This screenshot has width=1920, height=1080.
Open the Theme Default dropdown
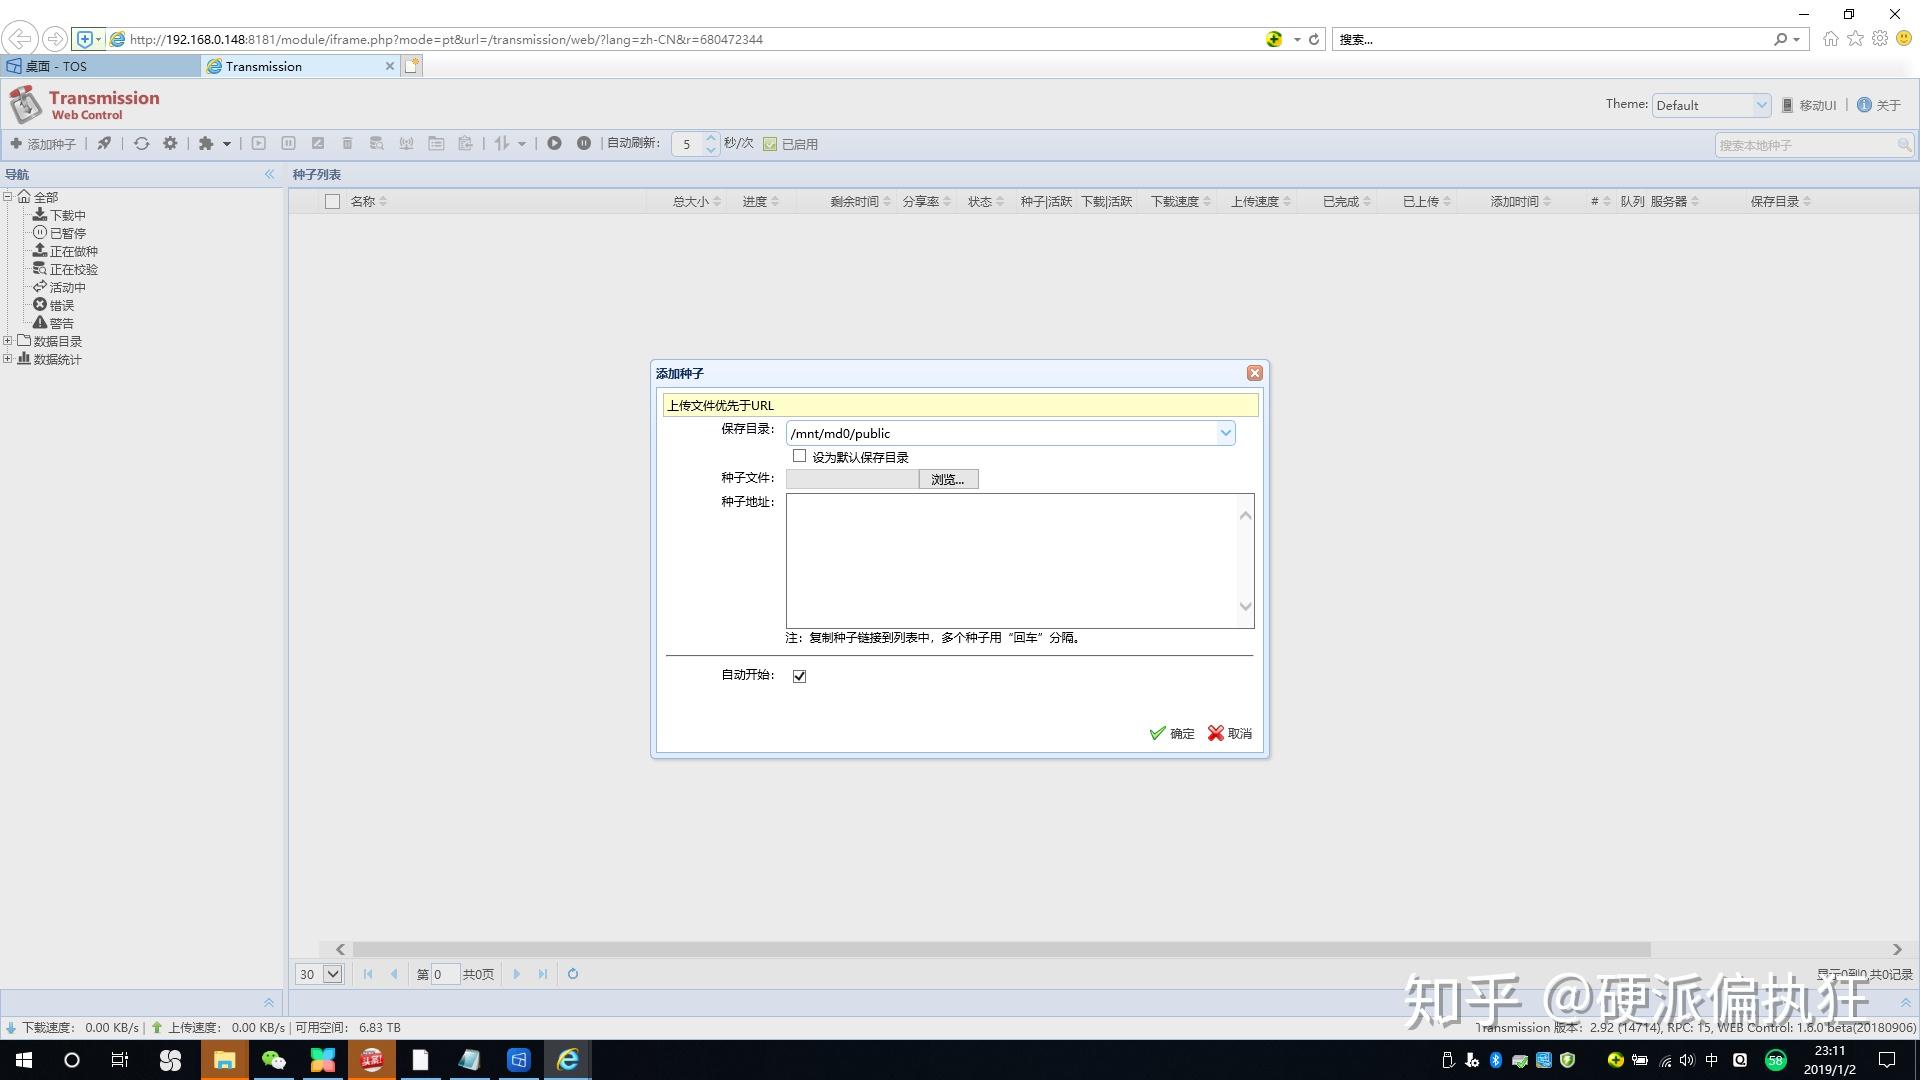tap(1710, 105)
